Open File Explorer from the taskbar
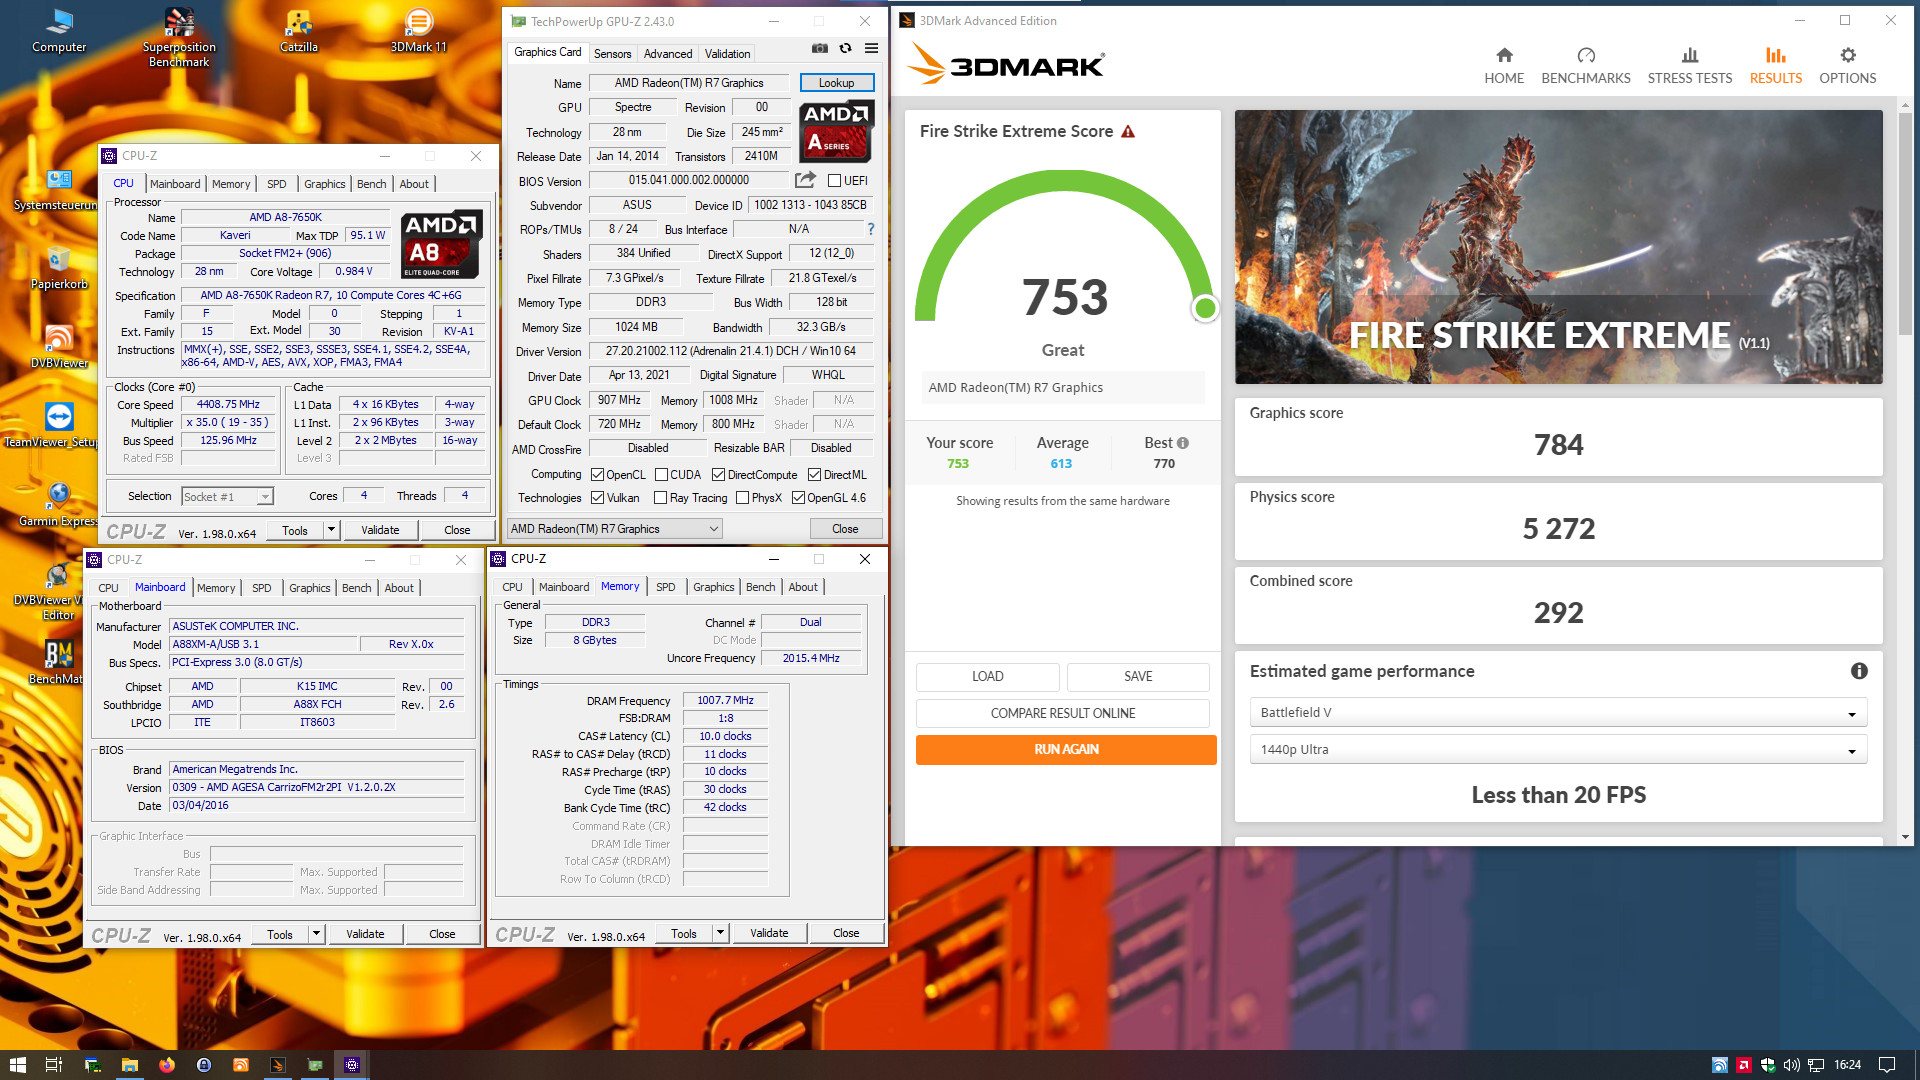Image resolution: width=1920 pixels, height=1080 pixels. coord(129,1065)
